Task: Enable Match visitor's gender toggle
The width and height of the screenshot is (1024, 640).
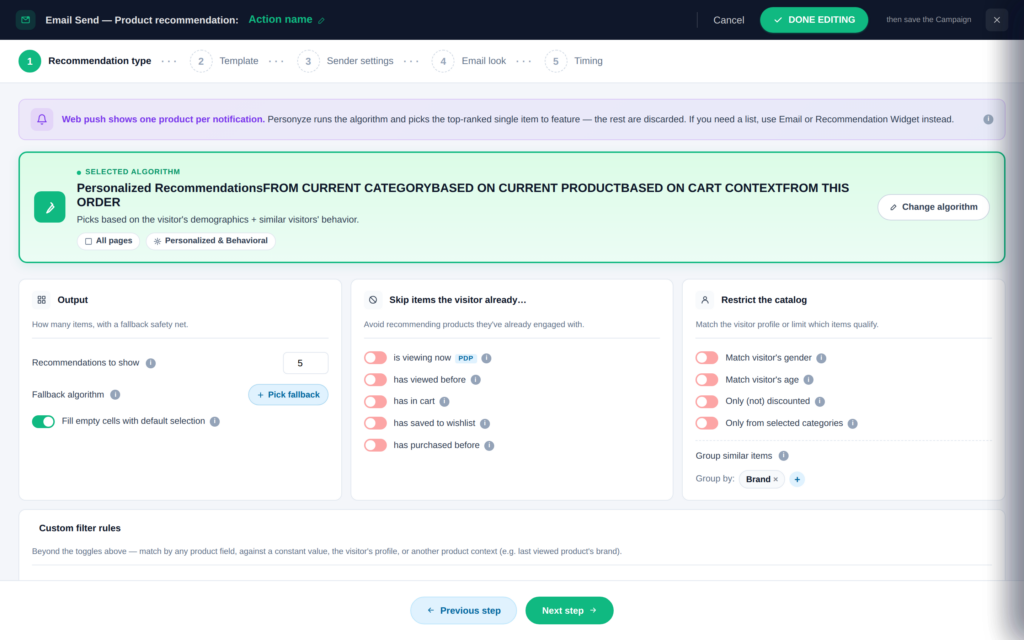Action: 707,358
